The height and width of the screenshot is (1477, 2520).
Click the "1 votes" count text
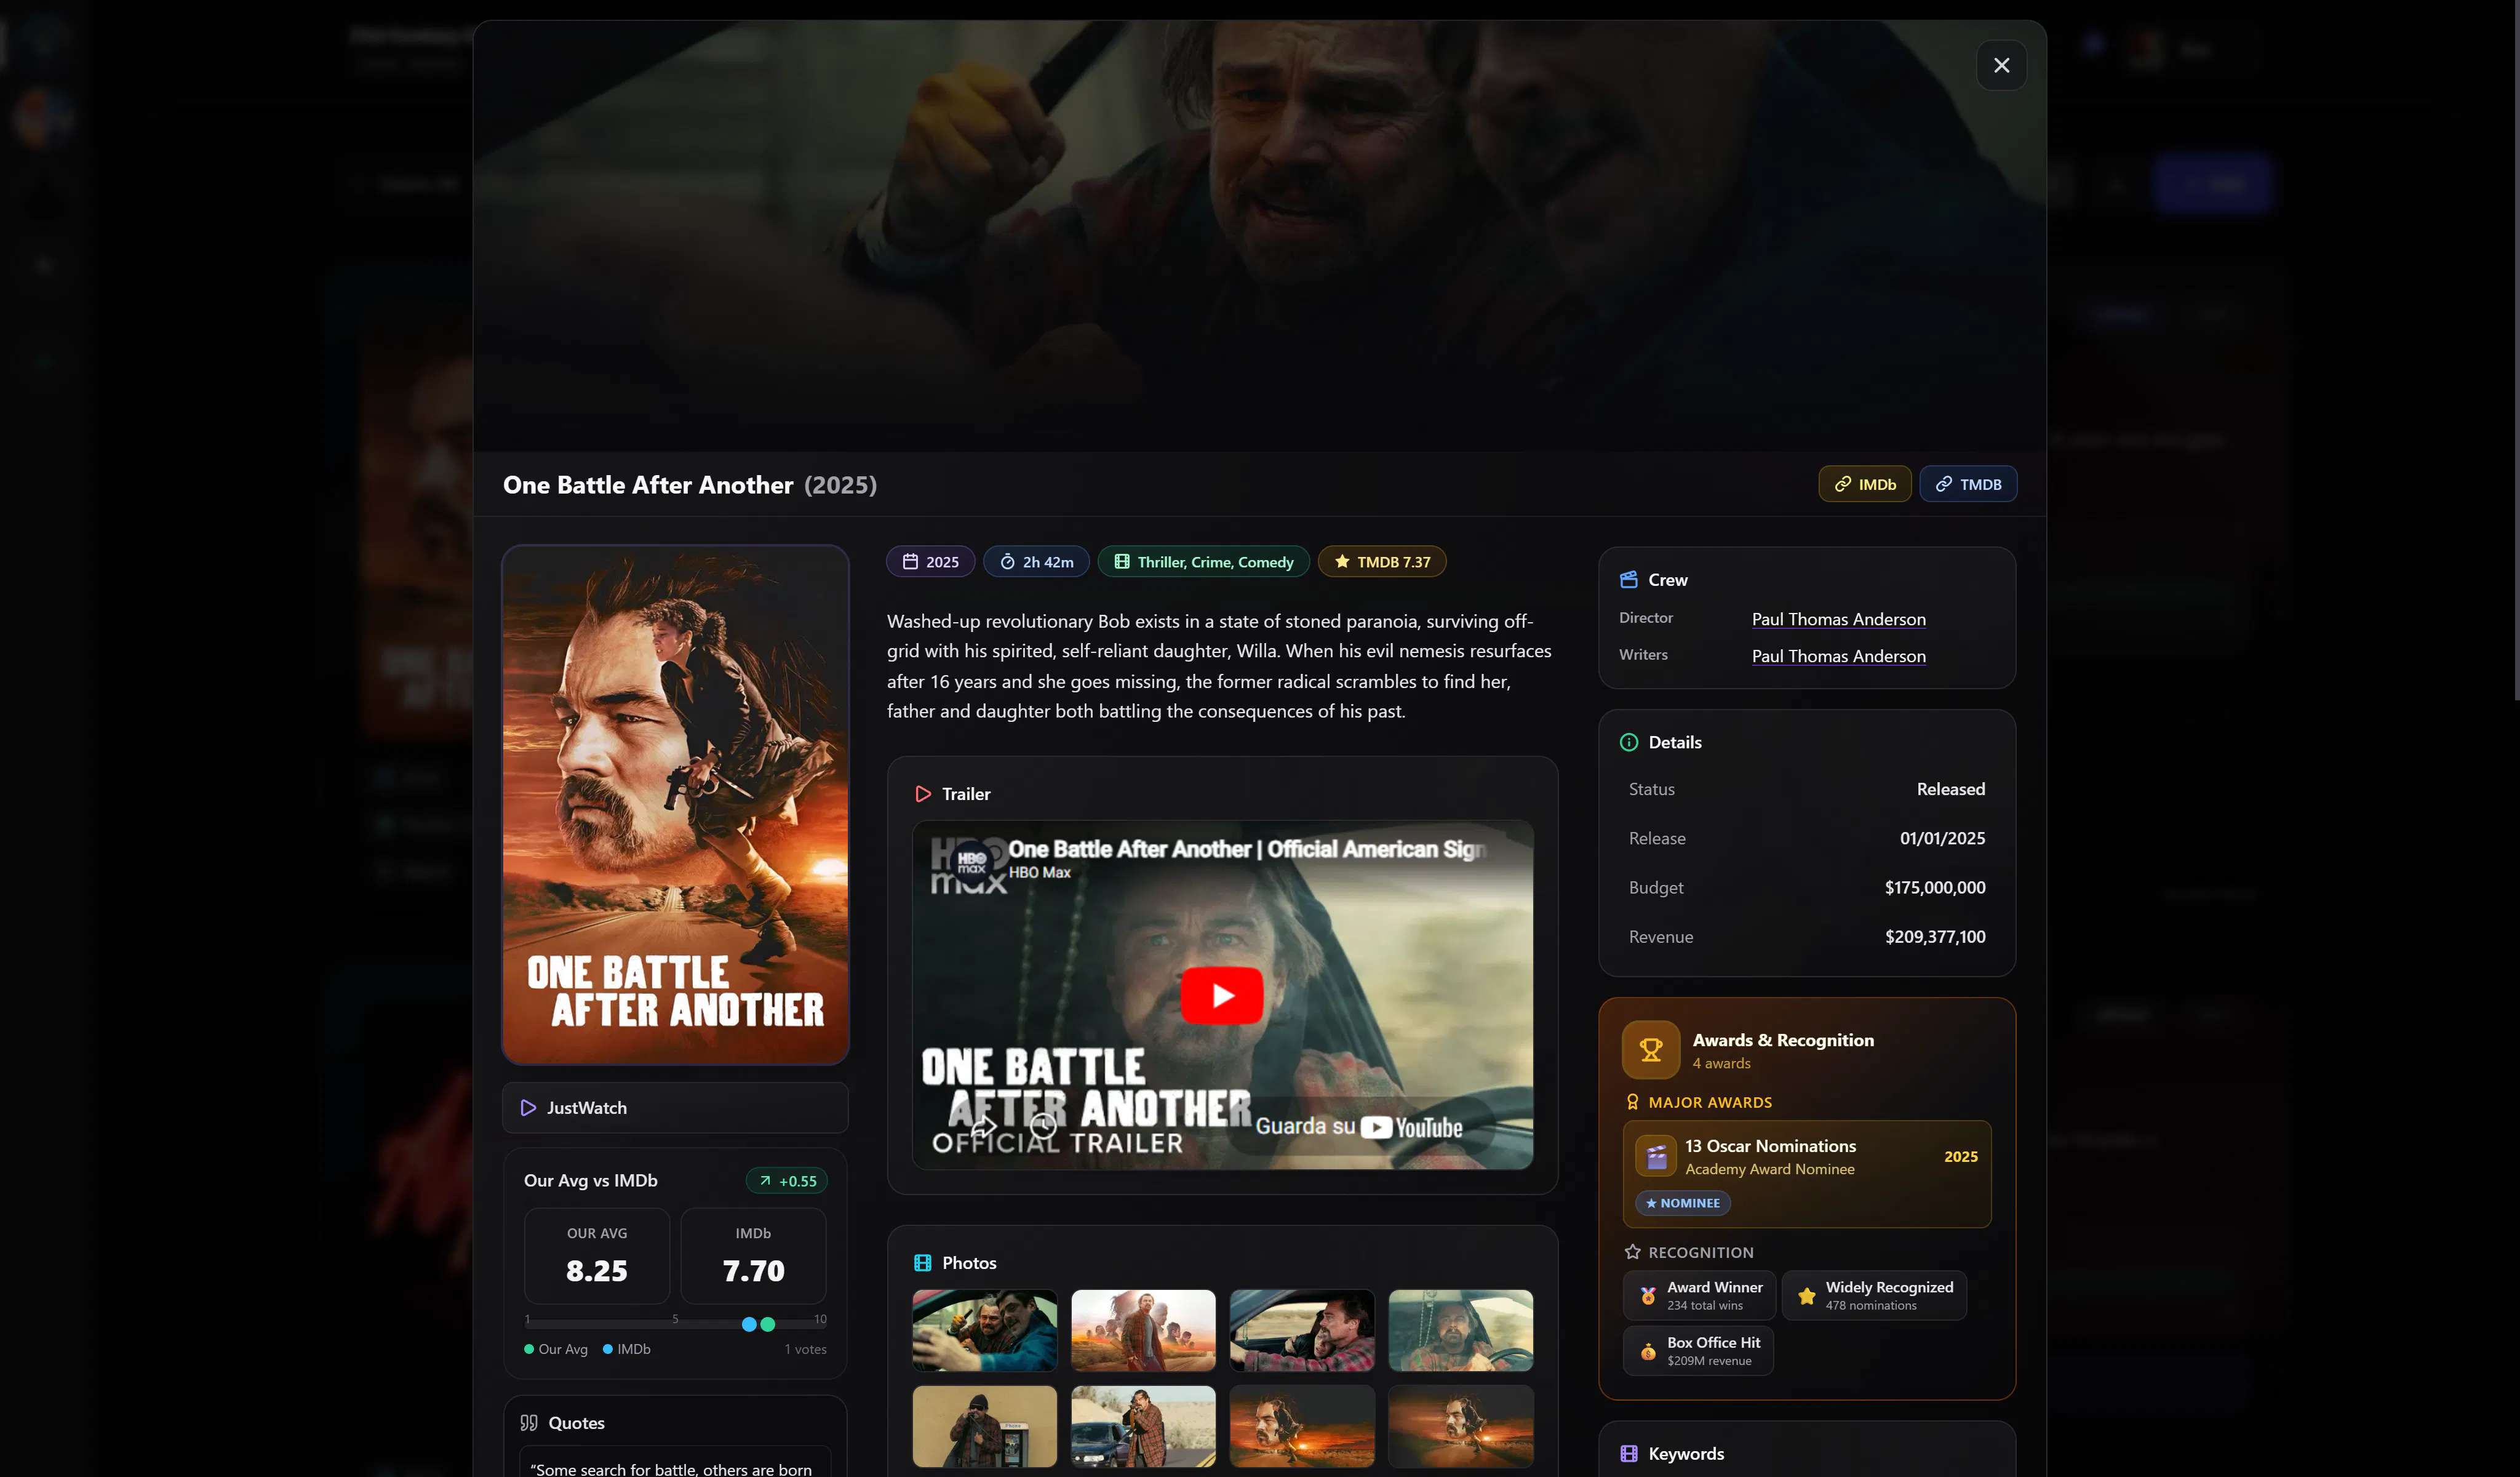coord(805,1349)
